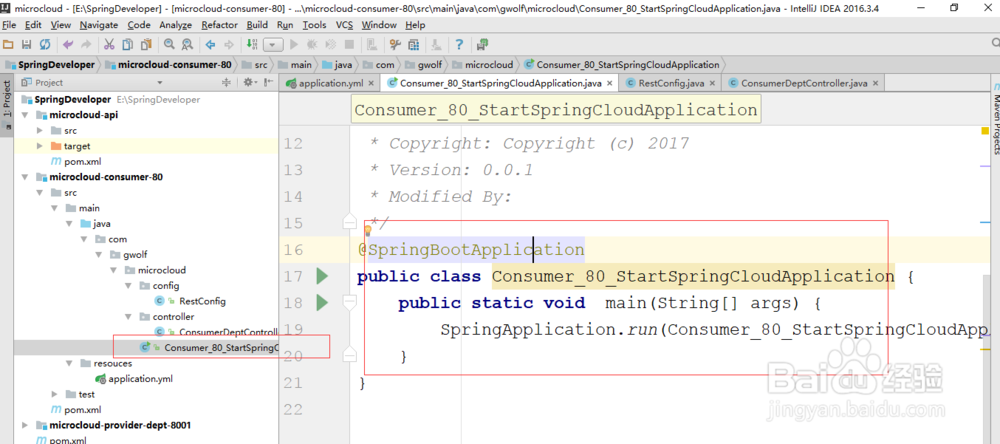The width and height of the screenshot is (1000, 444).
Task: Toggle the Maven Projects side panel
Action: (994, 119)
